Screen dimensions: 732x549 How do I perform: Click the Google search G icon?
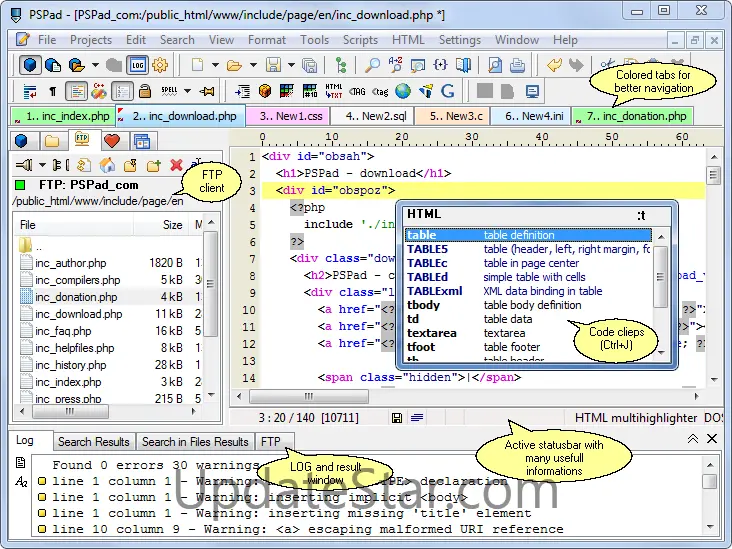[447, 91]
